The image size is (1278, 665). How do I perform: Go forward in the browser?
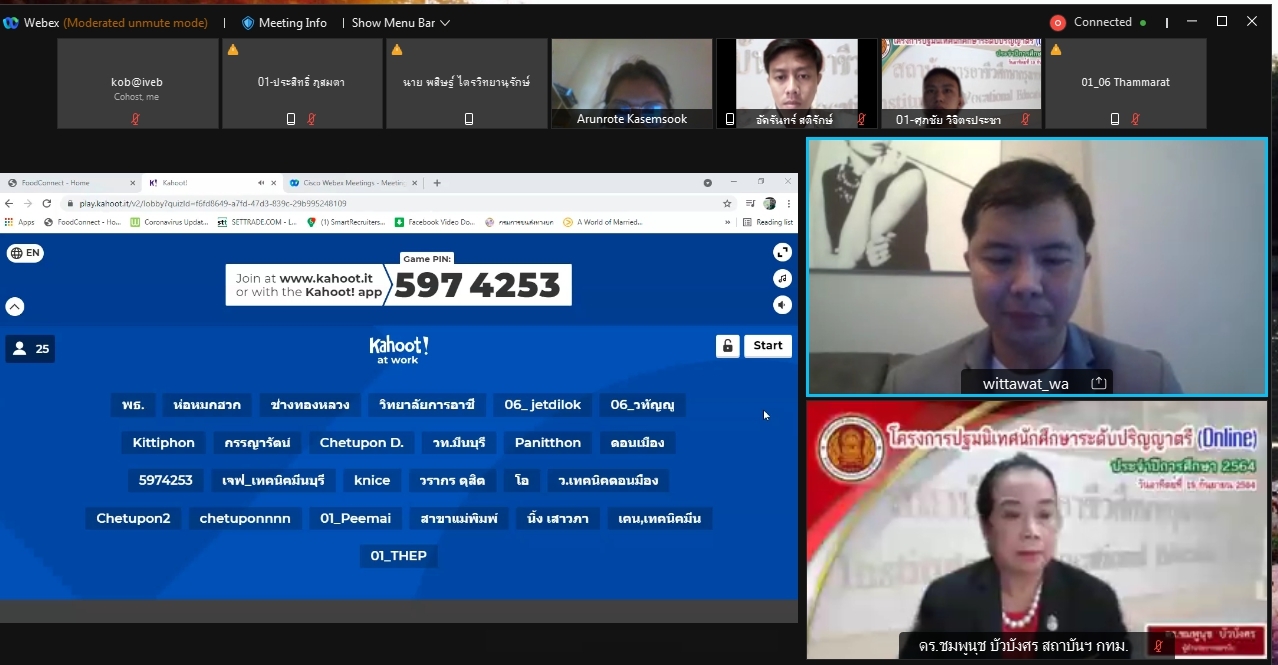point(28,203)
